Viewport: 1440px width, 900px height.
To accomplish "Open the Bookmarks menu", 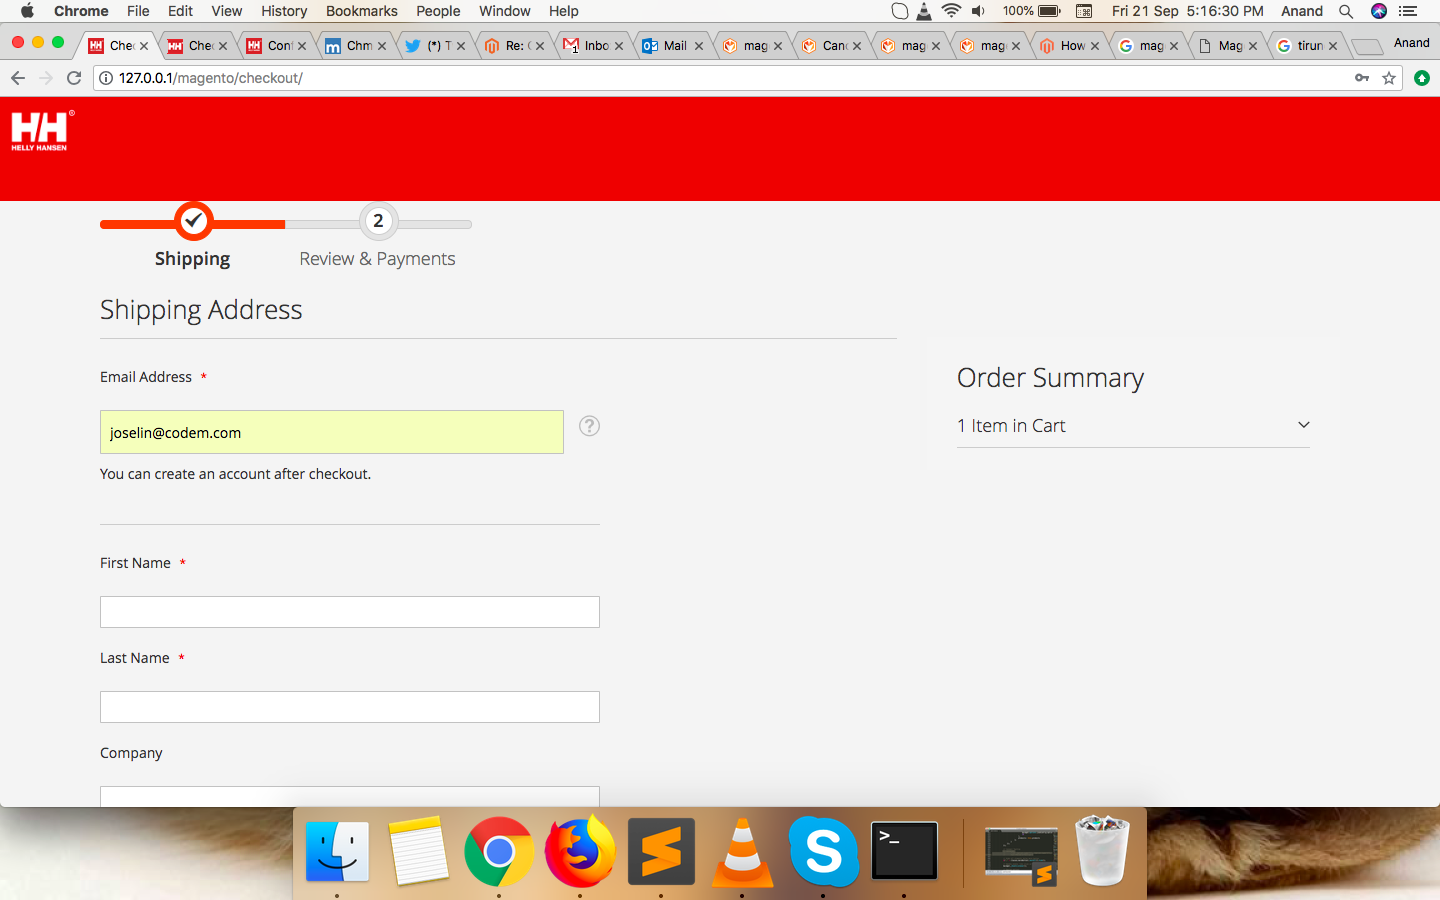I will 361,11.
